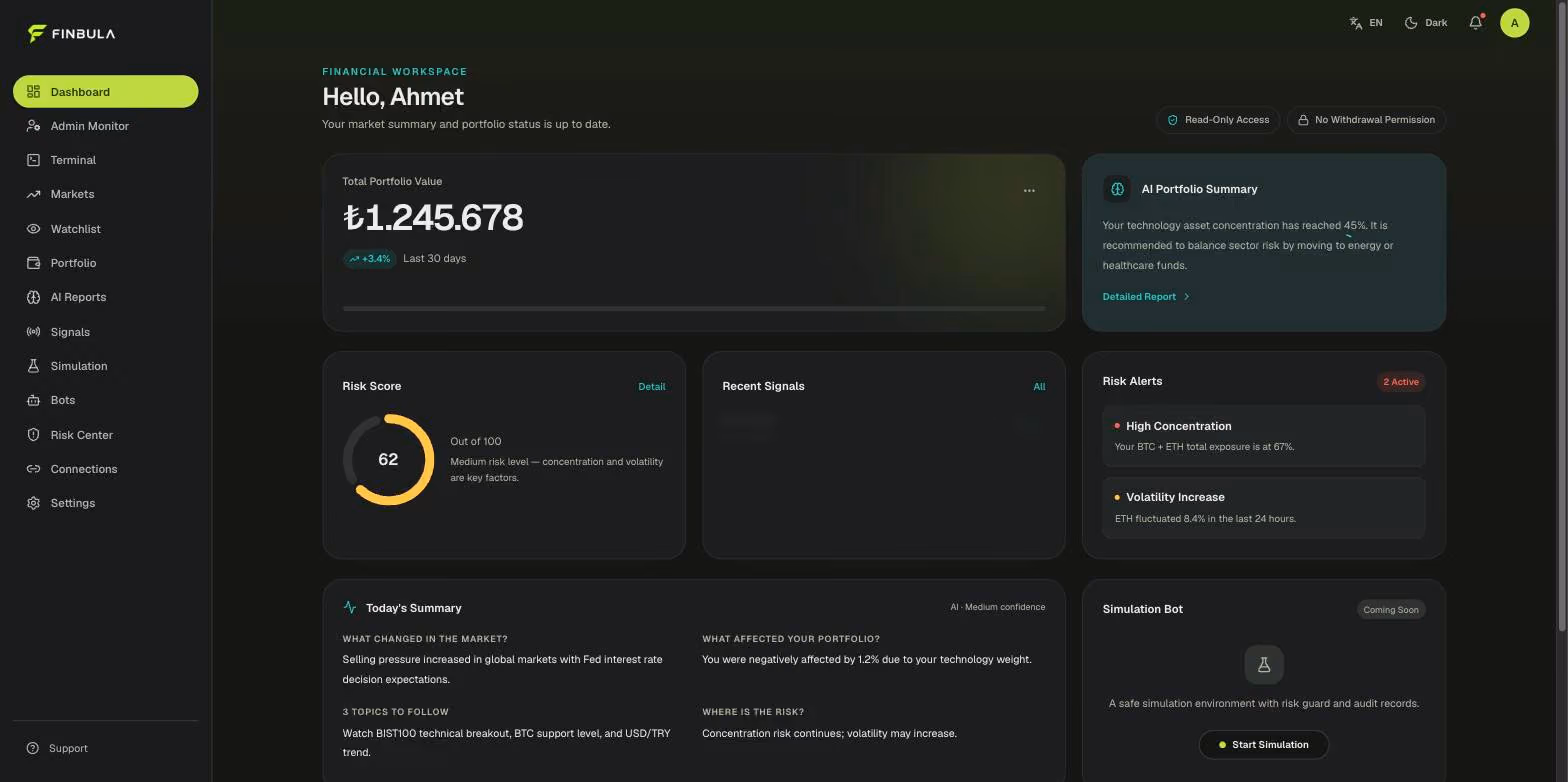Click the AI Reports brain icon
This screenshot has width=1568, height=782.
click(33, 297)
